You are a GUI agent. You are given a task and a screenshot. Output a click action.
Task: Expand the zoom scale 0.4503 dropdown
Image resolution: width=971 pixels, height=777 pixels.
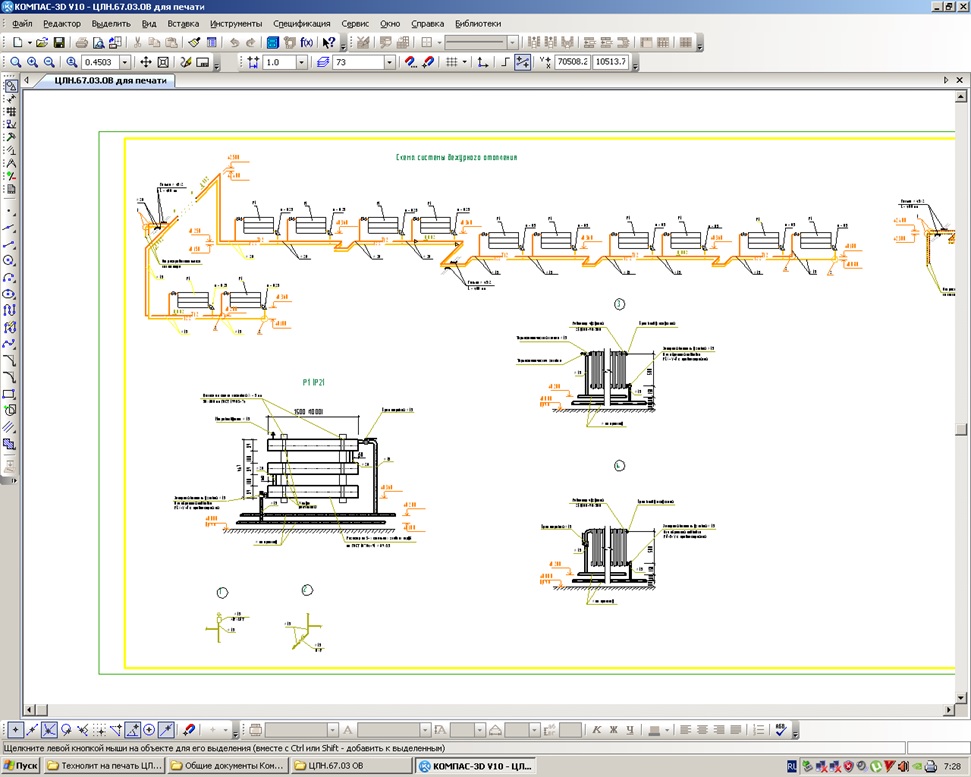pyautogui.click(x=125, y=62)
